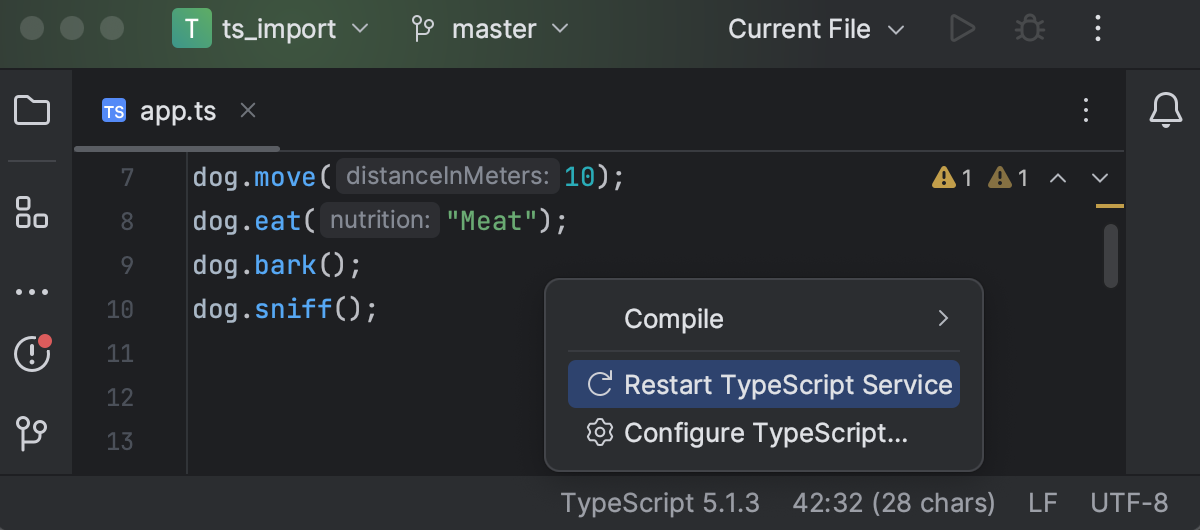Click the TypeScript 5.1.3 status widget
1200x530 pixels.
click(660, 502)
